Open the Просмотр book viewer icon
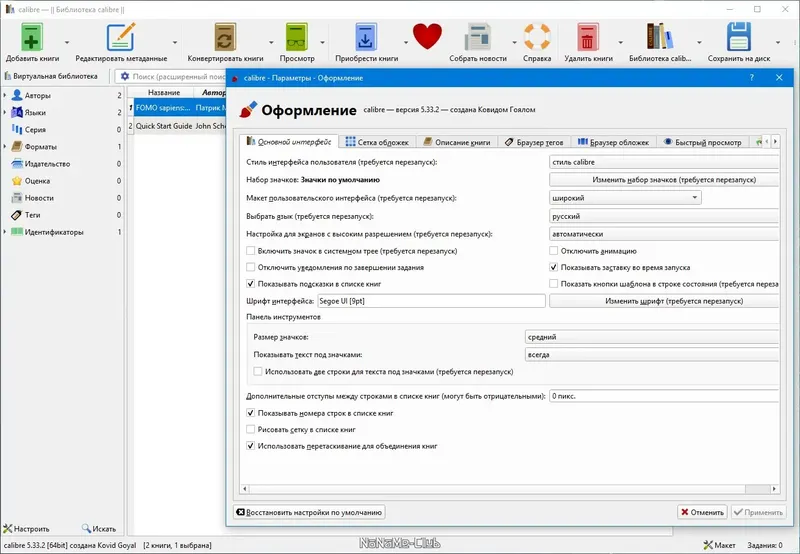 click(x=296, y=37)
